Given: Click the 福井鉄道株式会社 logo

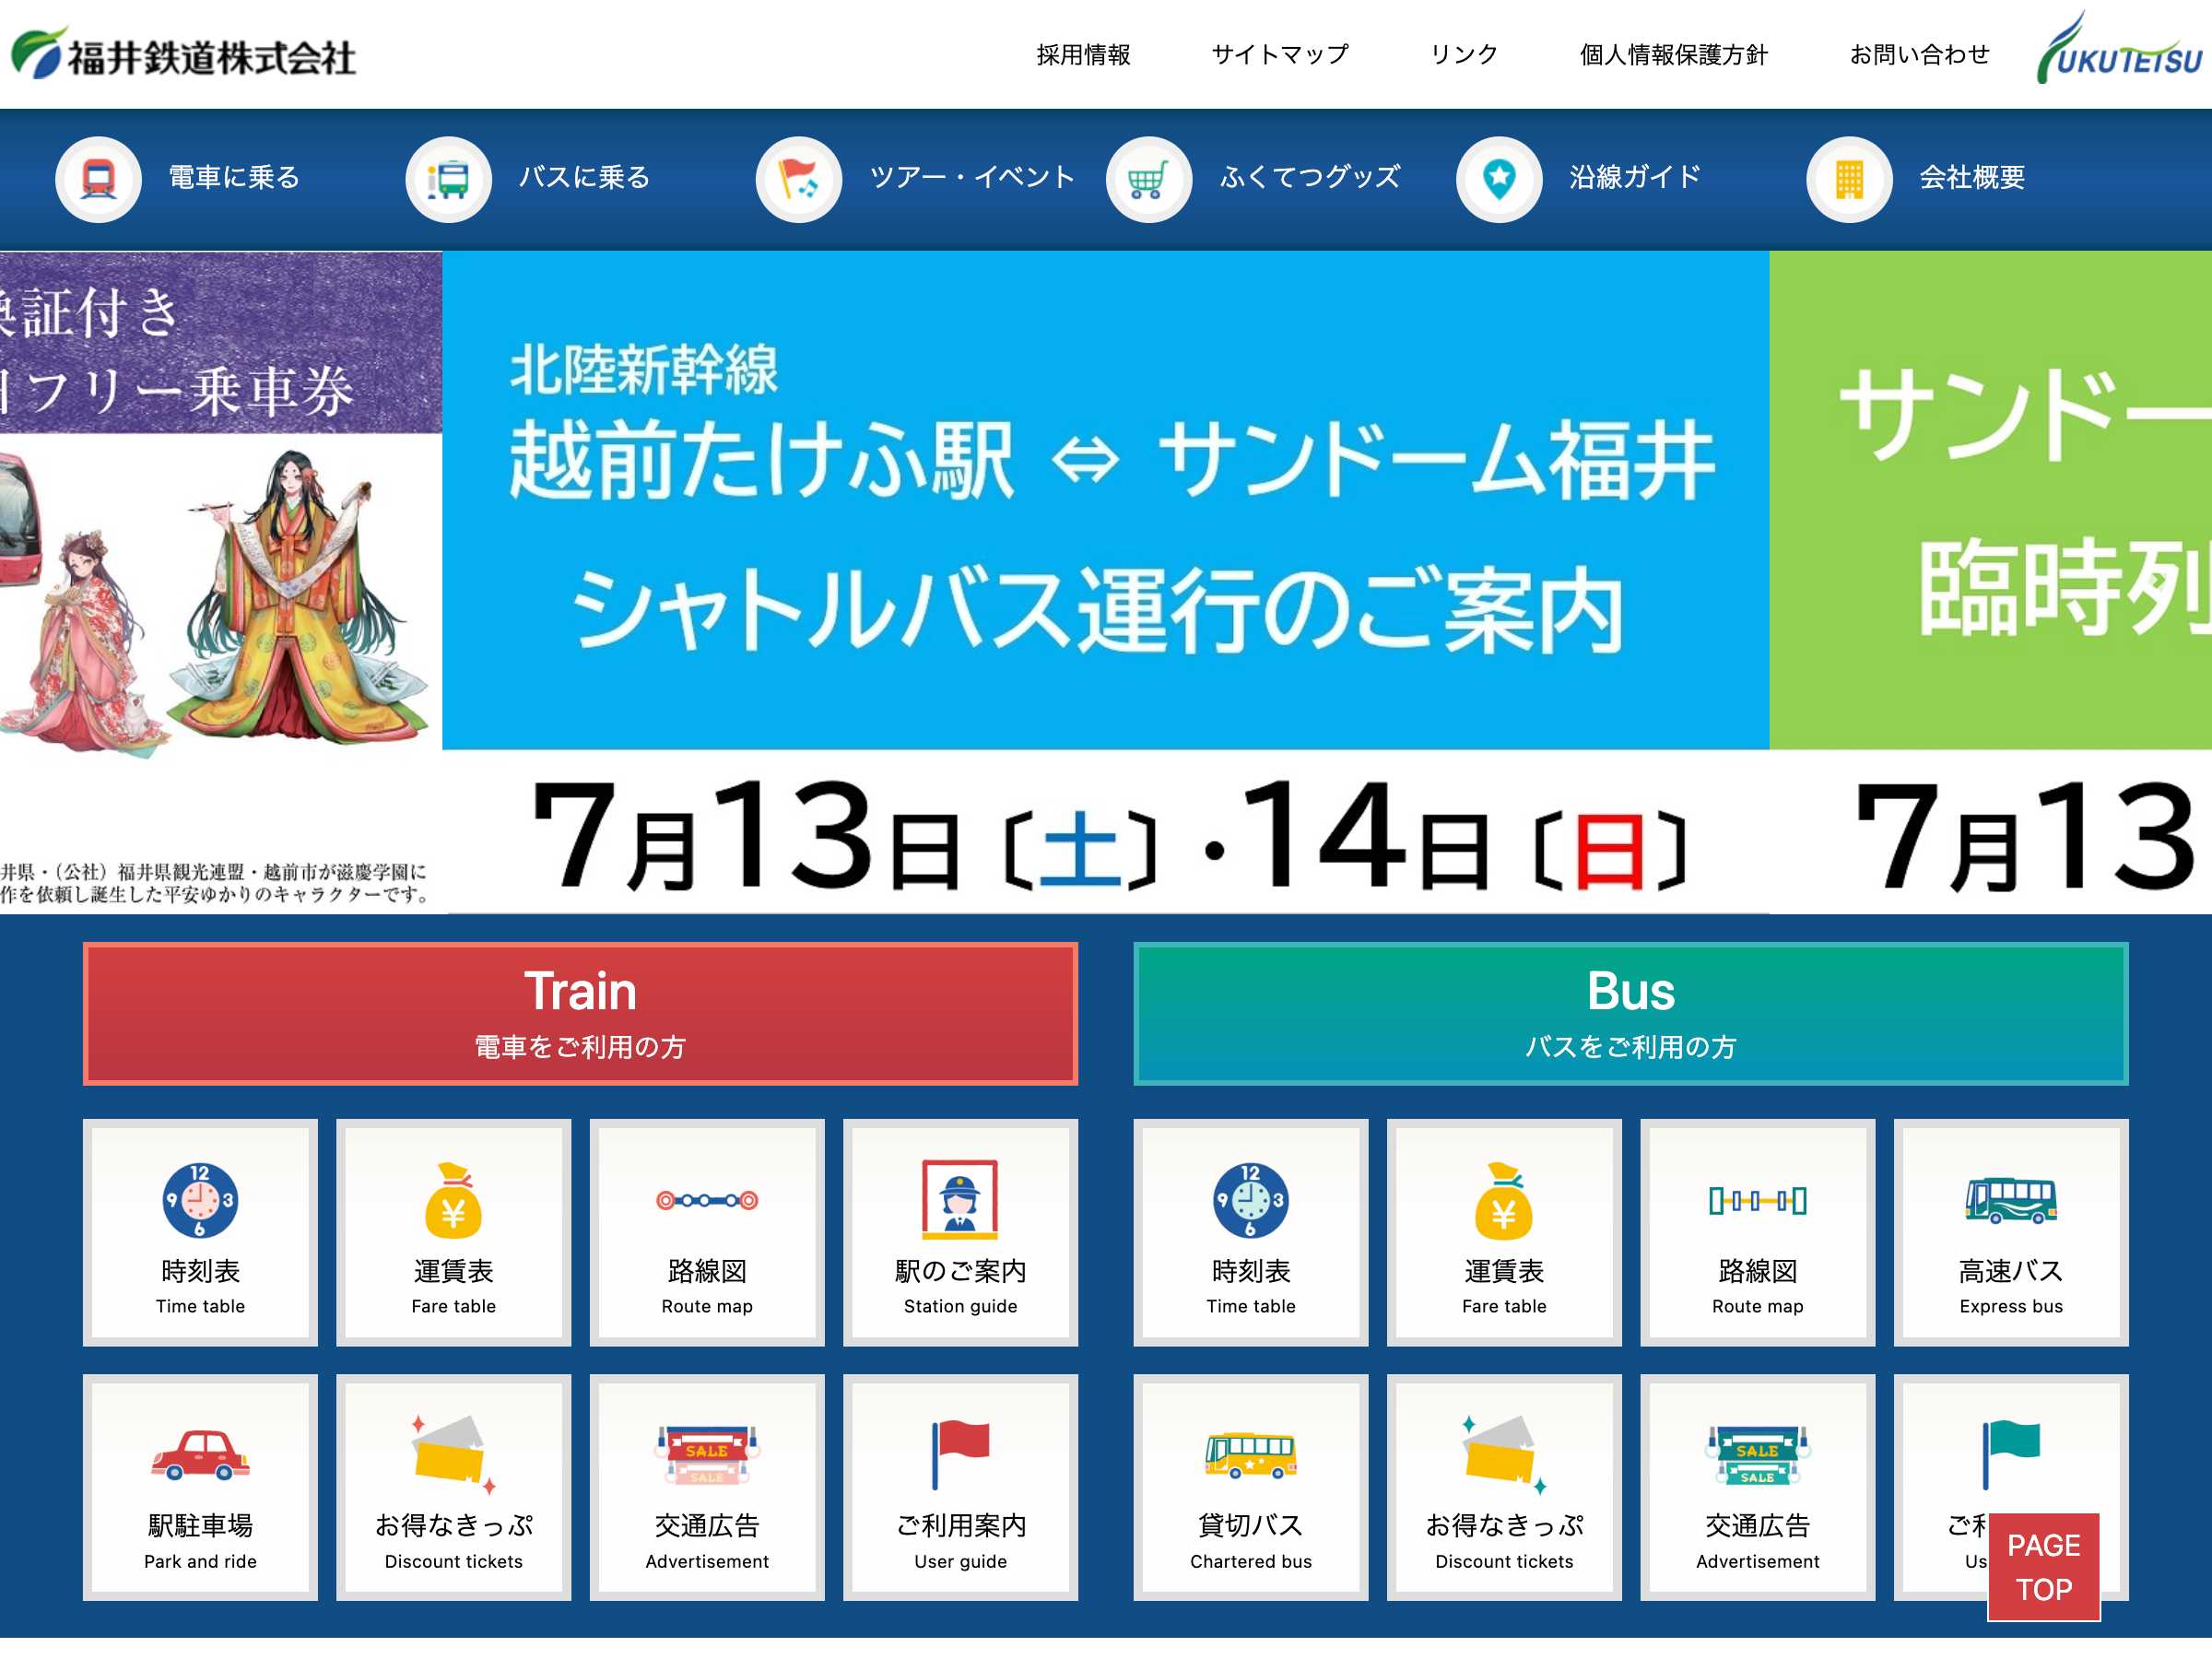Looking at the screenshot, I should click(184, 54).
